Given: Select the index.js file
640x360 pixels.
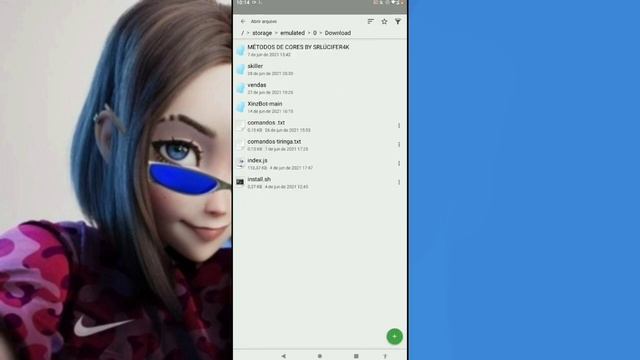Looking at the screenshot, I should 320,164.
